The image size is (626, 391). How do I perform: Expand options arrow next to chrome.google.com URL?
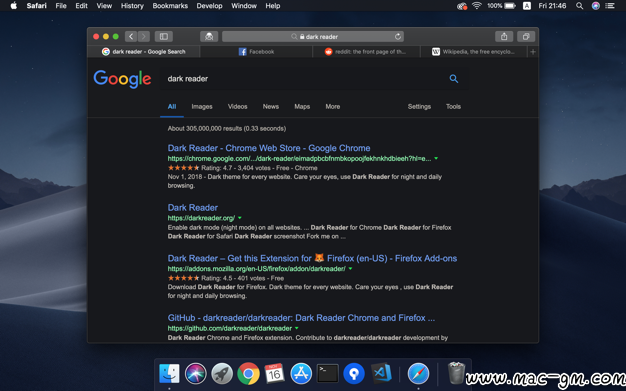point(436,159)
